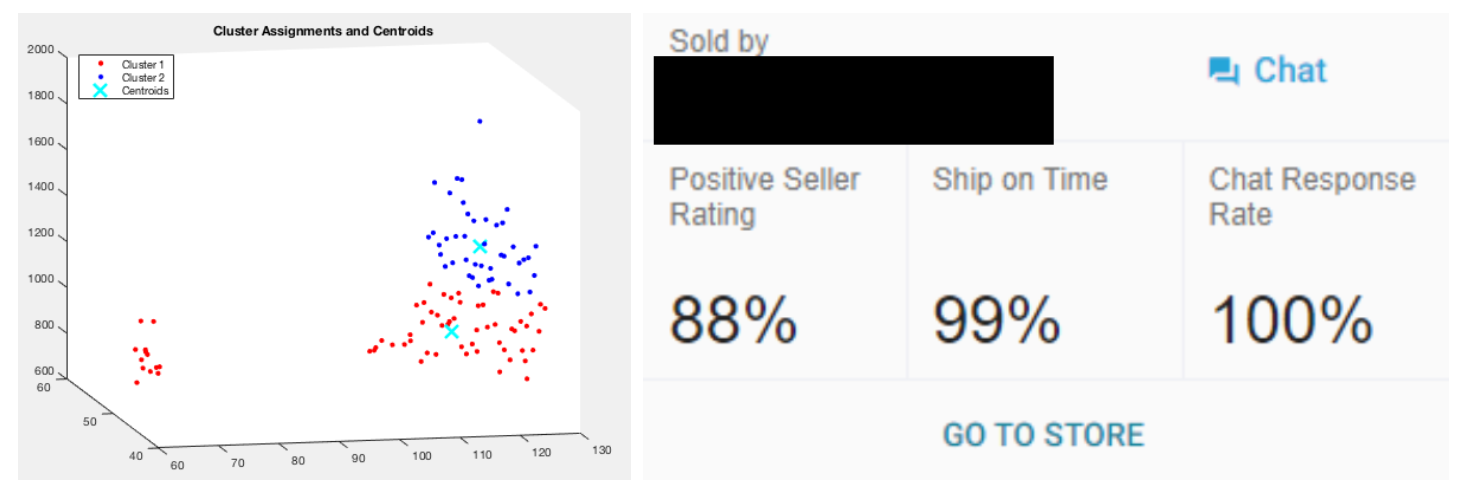Click the Cluster 1 legend label

(x=143, y=65)
